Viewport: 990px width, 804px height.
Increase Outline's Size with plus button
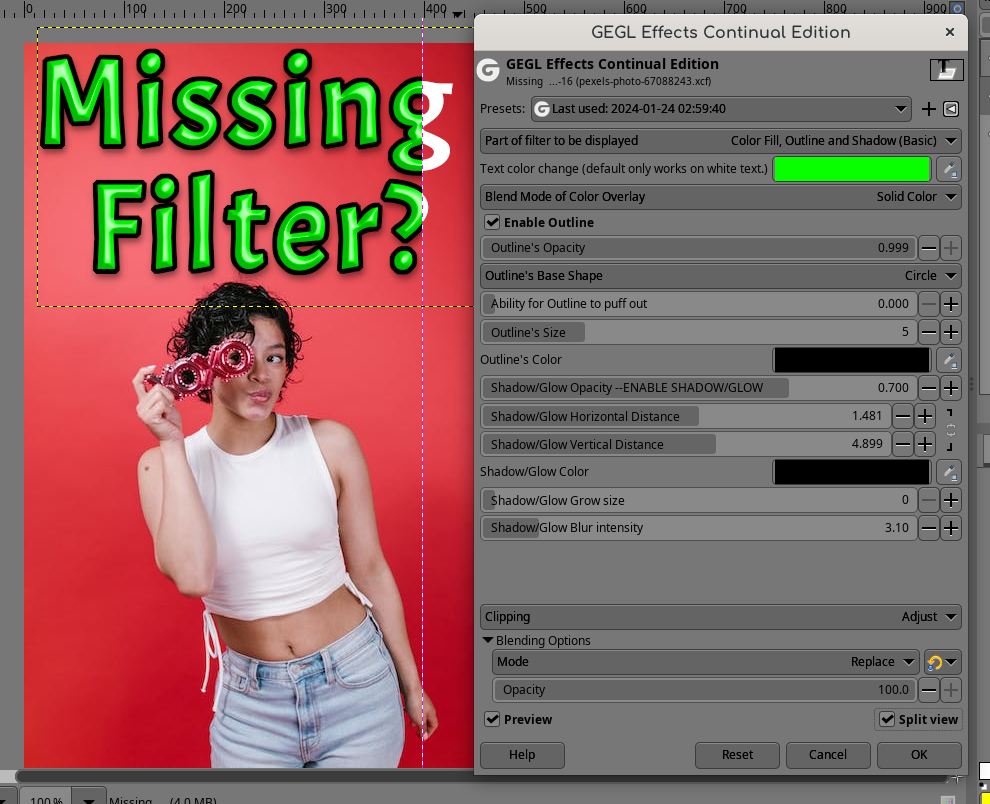951,332
